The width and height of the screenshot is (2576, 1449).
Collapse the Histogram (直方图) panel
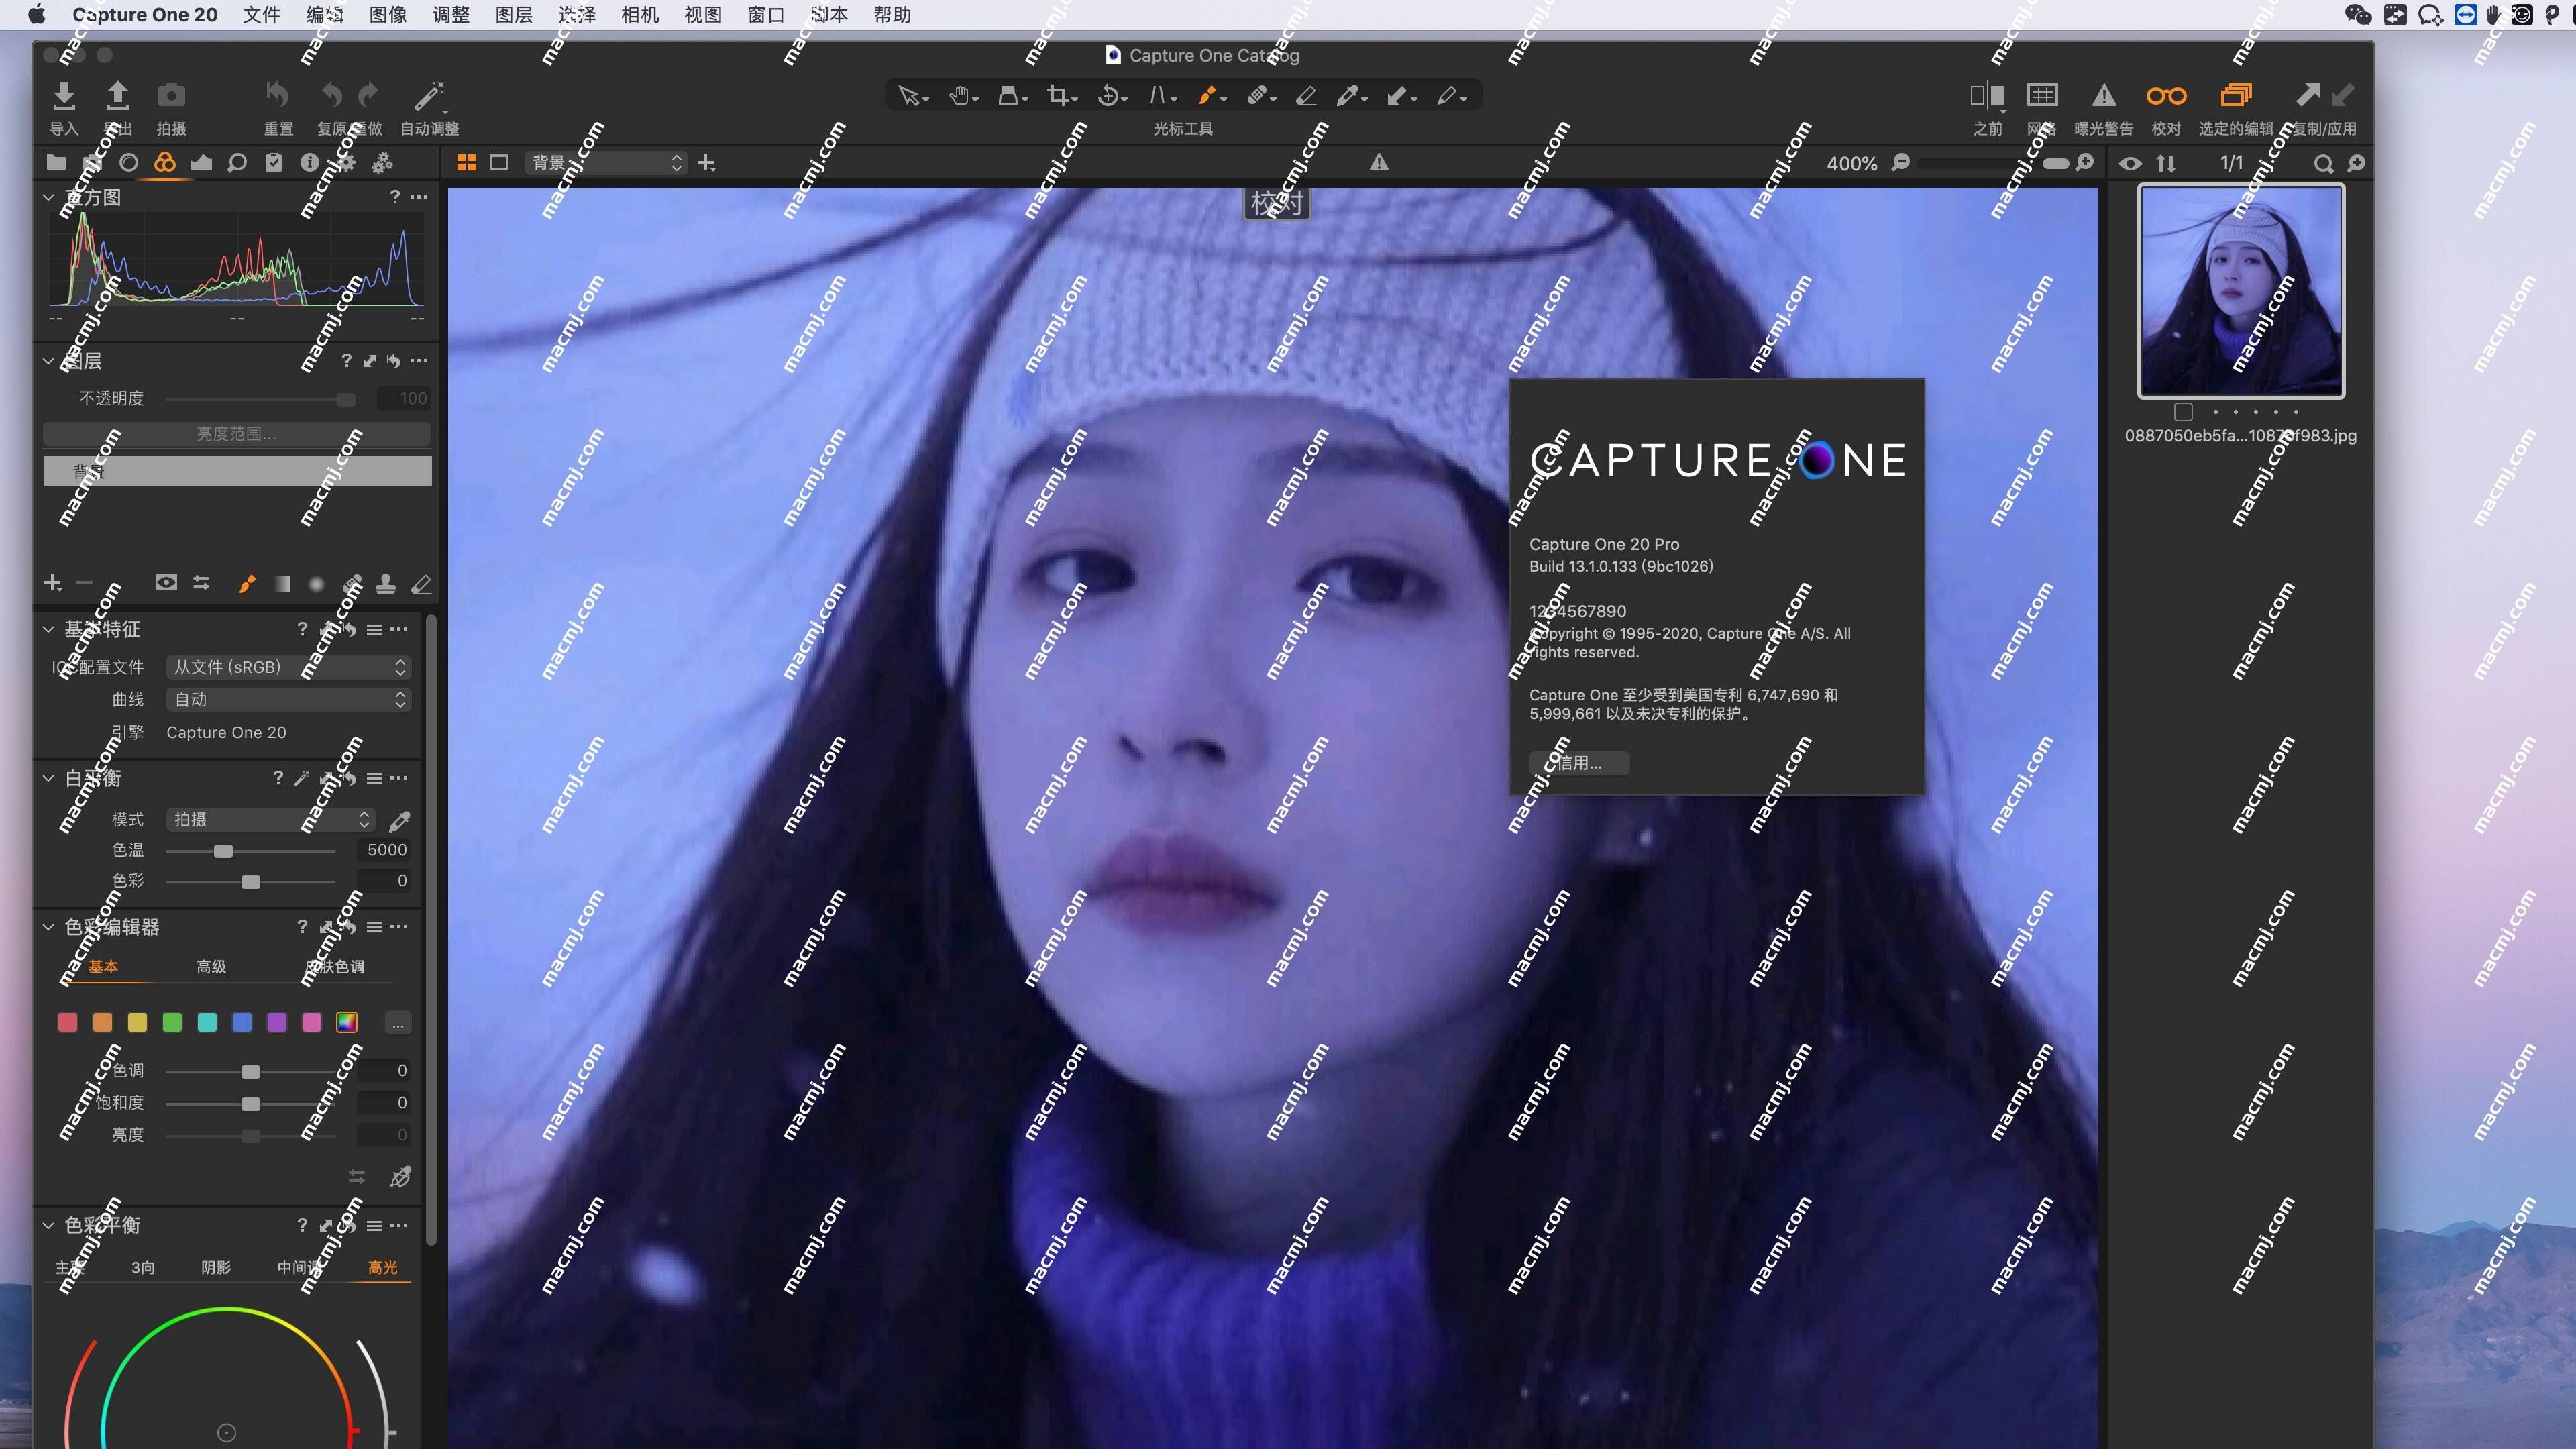pyautogui.click(x=48, y=197)
